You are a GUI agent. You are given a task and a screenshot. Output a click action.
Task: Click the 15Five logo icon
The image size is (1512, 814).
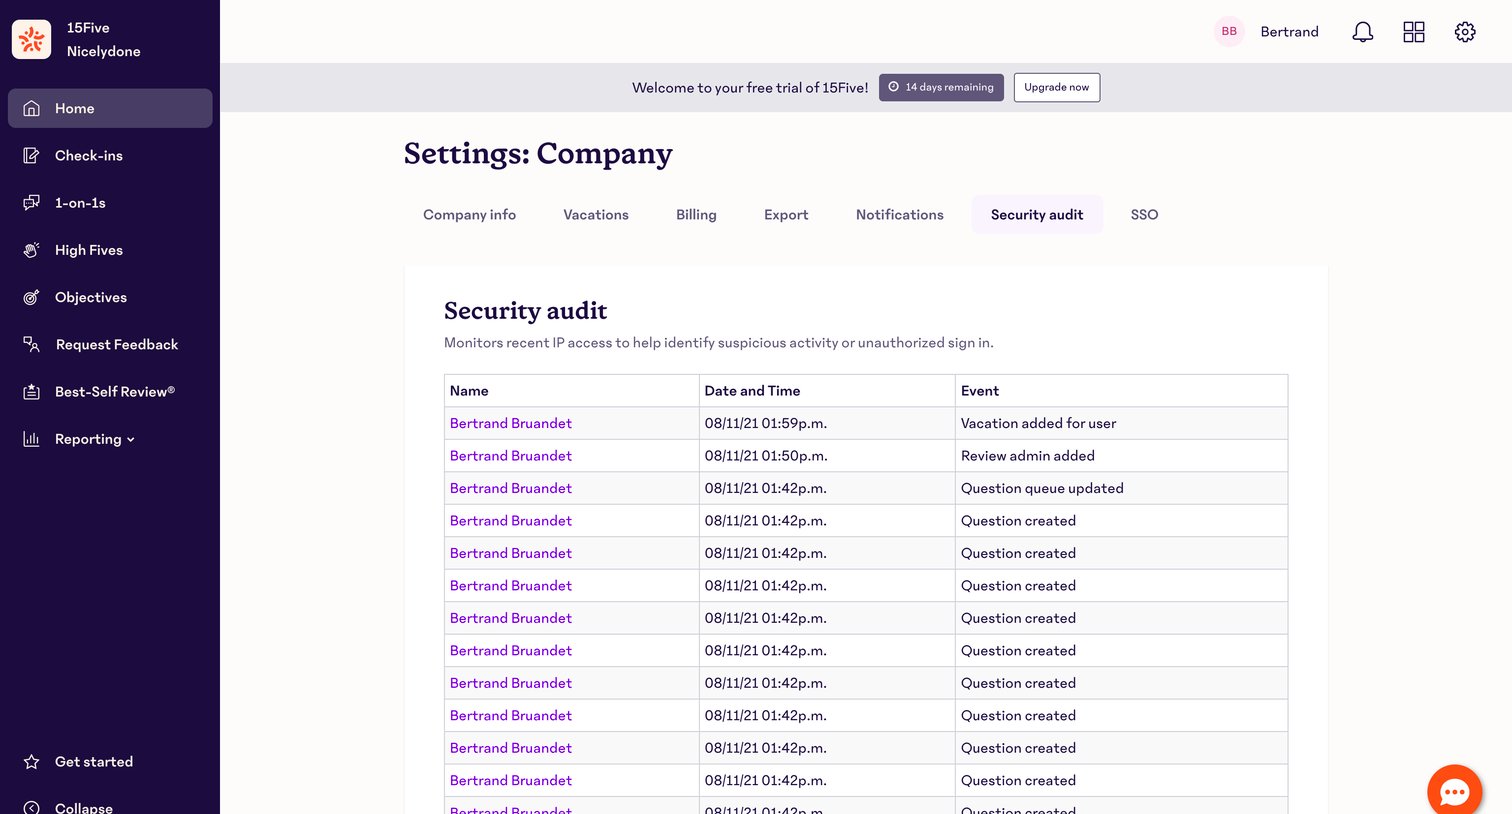(x=31, y=39)
